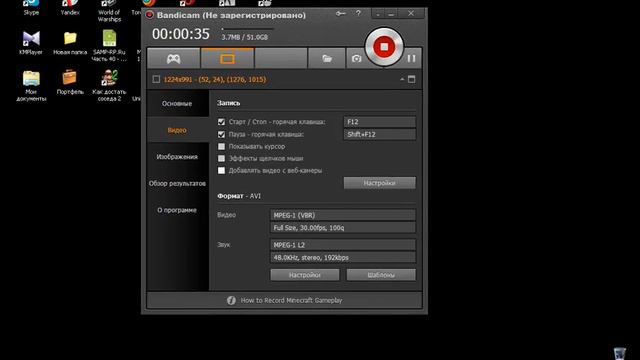Open Skype desktop shortcut
The width and height of the screenshot is (640, 360).
[x=31, y=7]
